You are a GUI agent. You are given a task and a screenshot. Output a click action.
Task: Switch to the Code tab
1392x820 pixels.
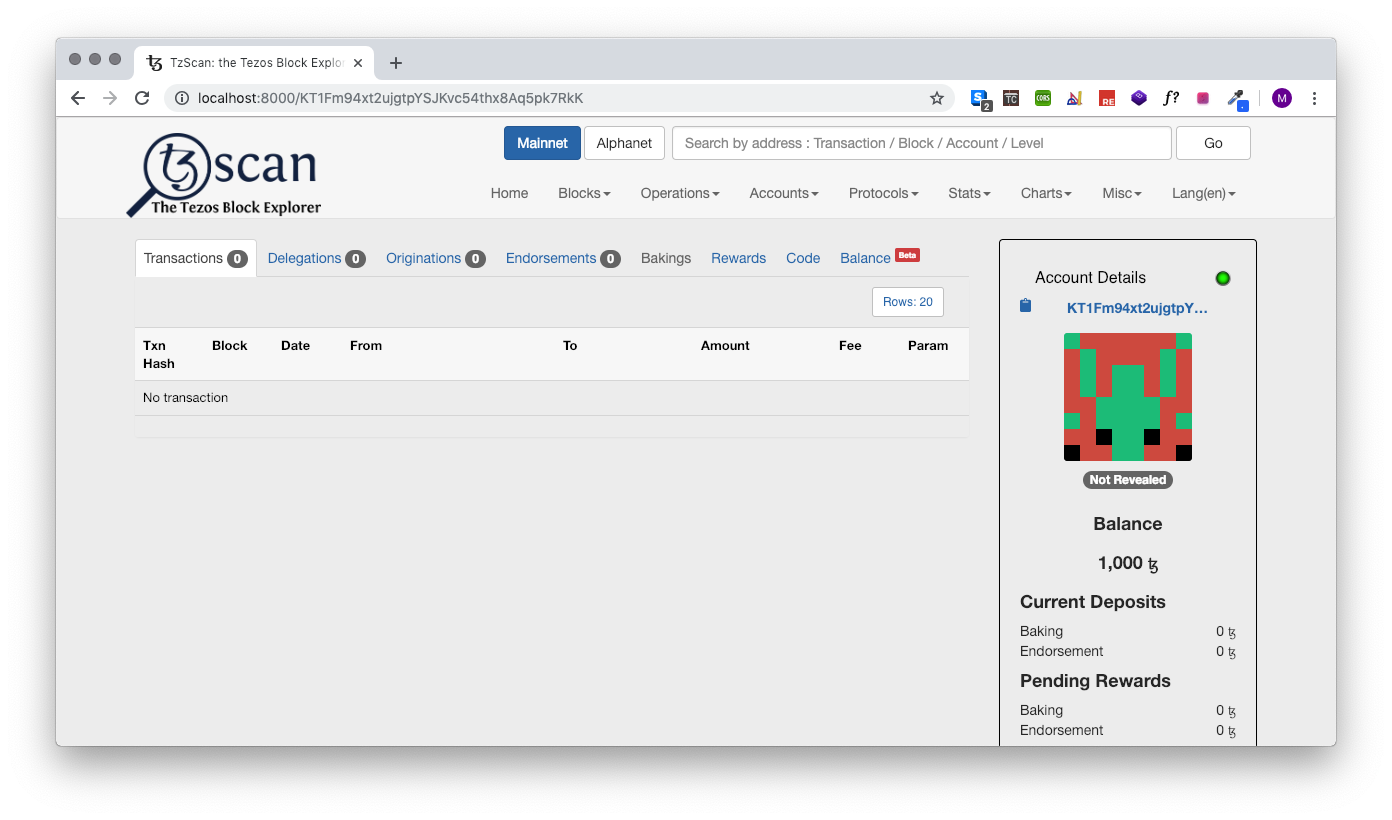[803, 258]
